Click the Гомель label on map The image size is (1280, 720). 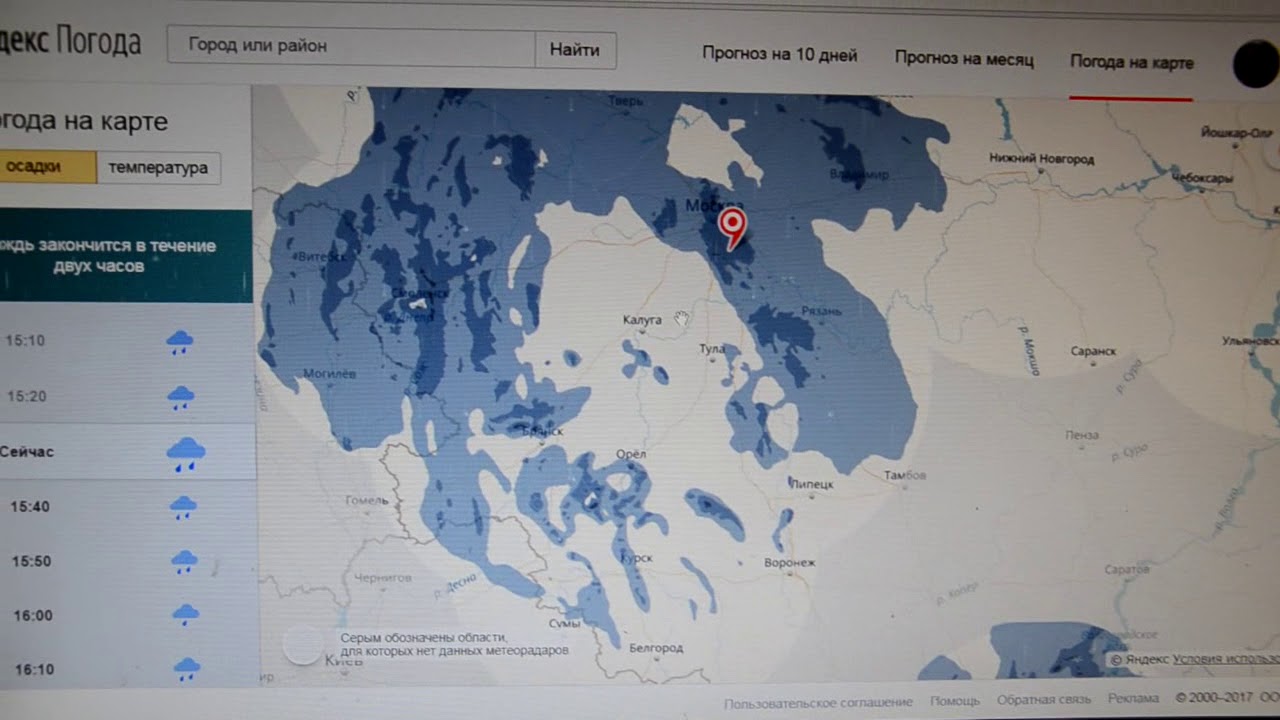point(366,500)
